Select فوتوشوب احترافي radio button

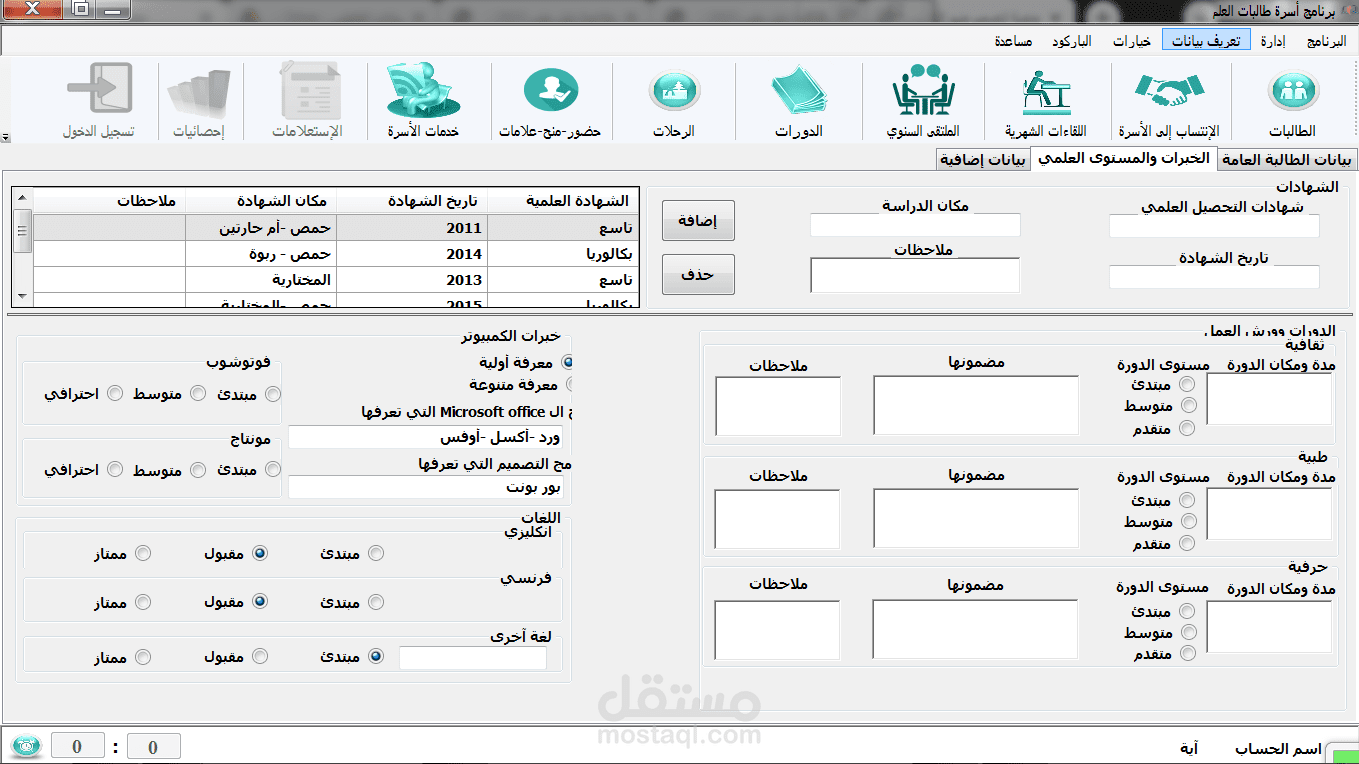coord(115,393)
